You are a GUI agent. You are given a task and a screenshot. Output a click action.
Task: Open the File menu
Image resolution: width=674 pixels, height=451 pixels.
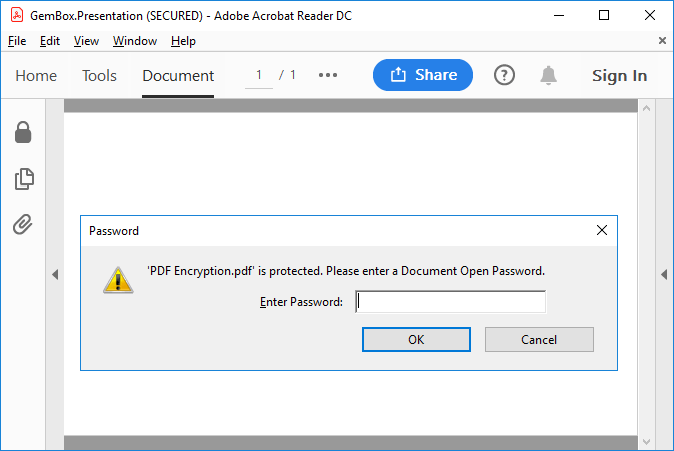[x=17, y=41]
